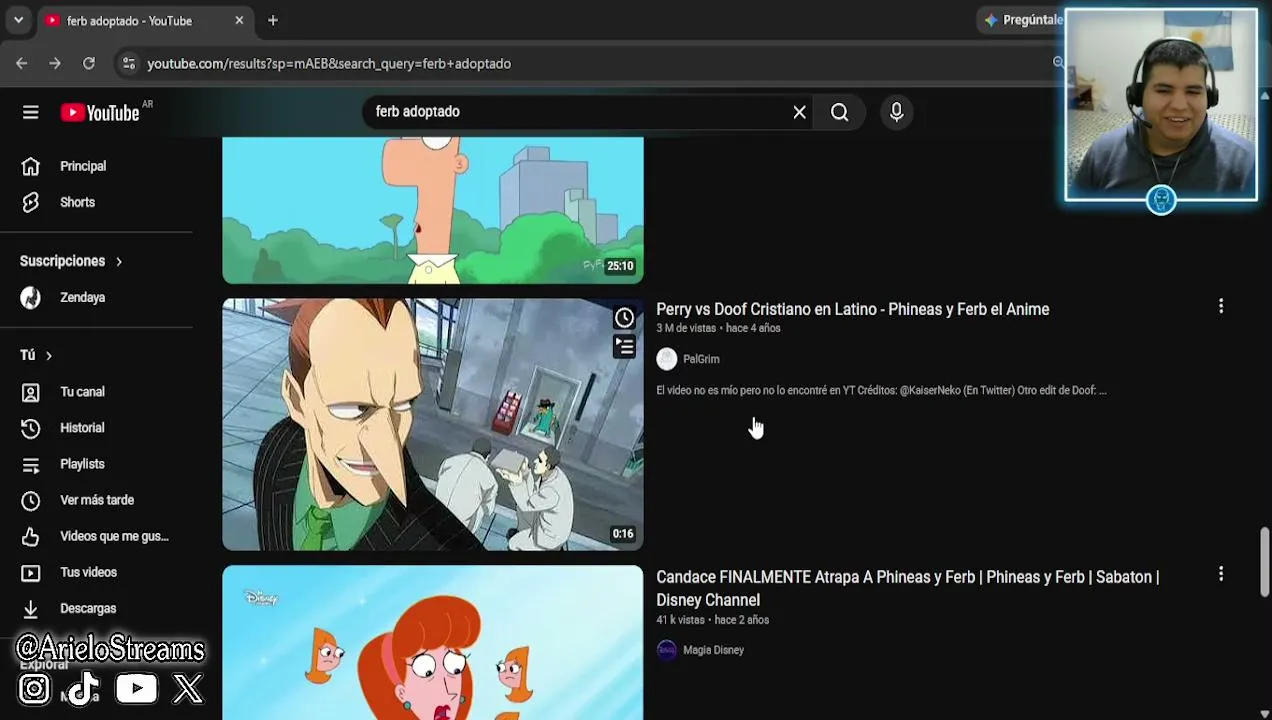Expand the Suscripciones section

pos(71,261)
